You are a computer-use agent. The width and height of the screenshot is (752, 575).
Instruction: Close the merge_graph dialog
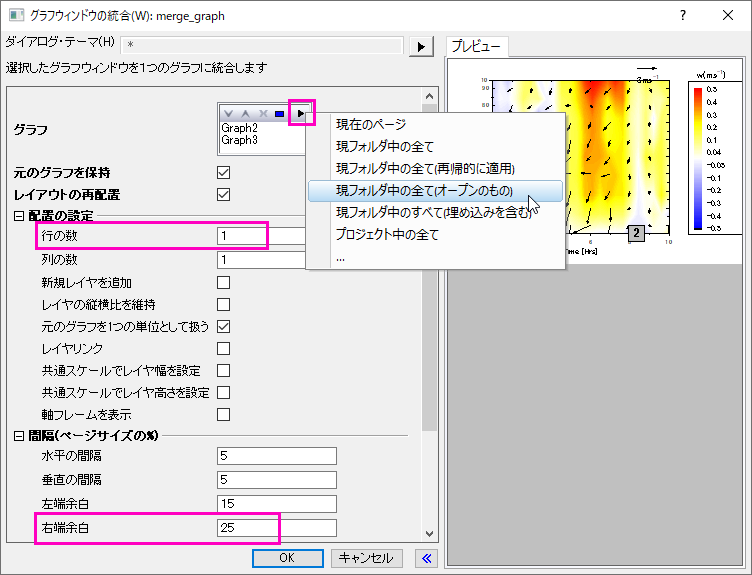(x=728, y=15)
